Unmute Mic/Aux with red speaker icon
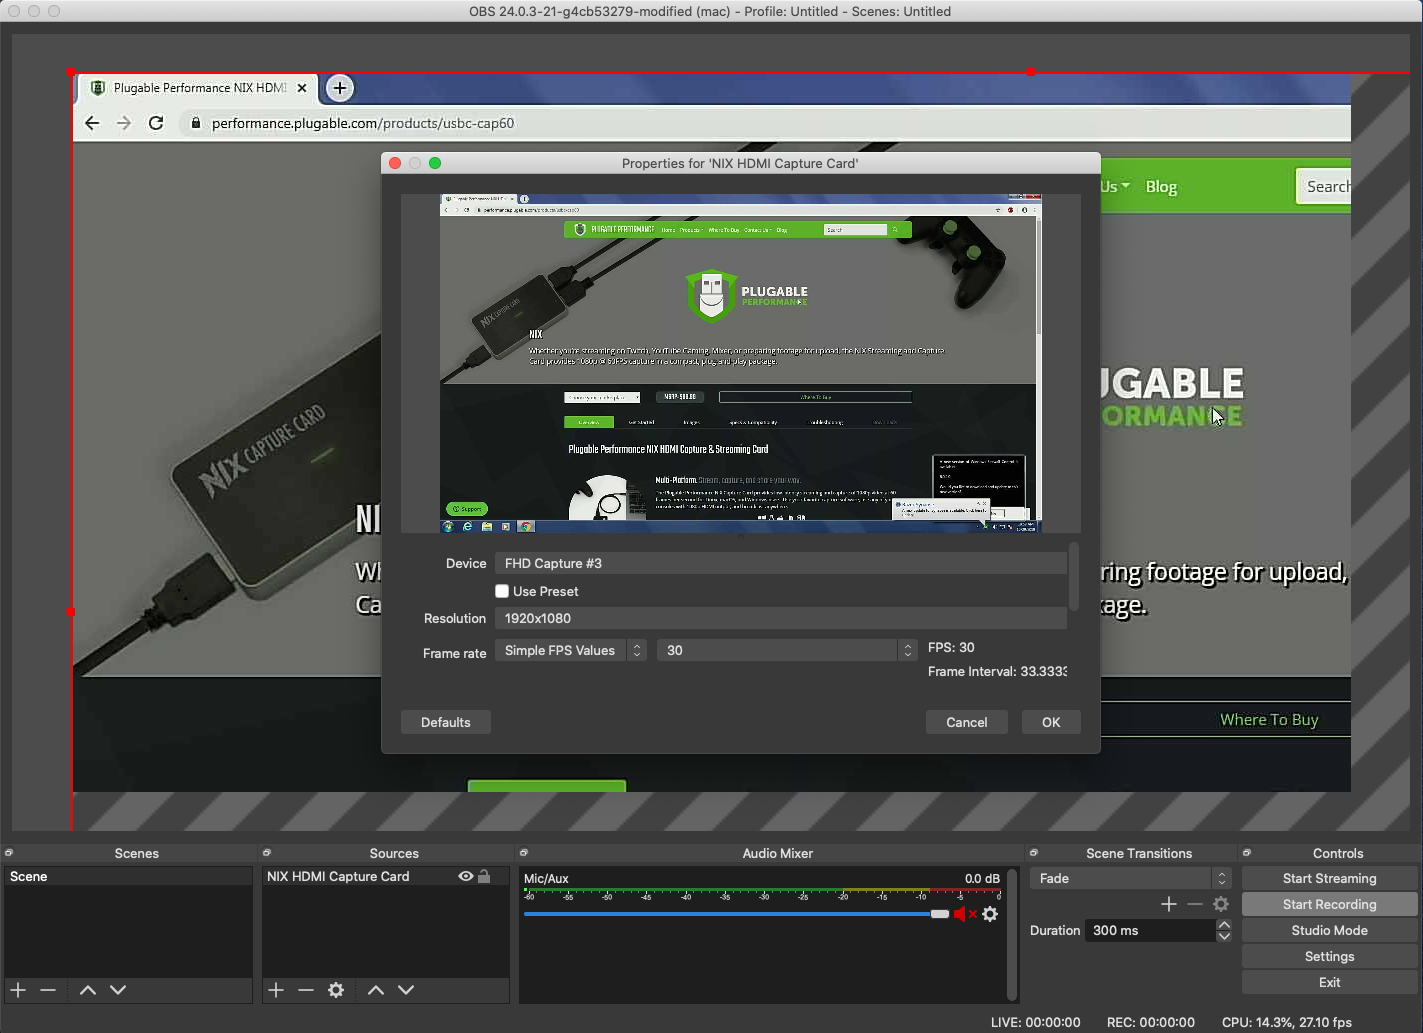The width and height of the screenshot is (1423, 1033). 964,914
